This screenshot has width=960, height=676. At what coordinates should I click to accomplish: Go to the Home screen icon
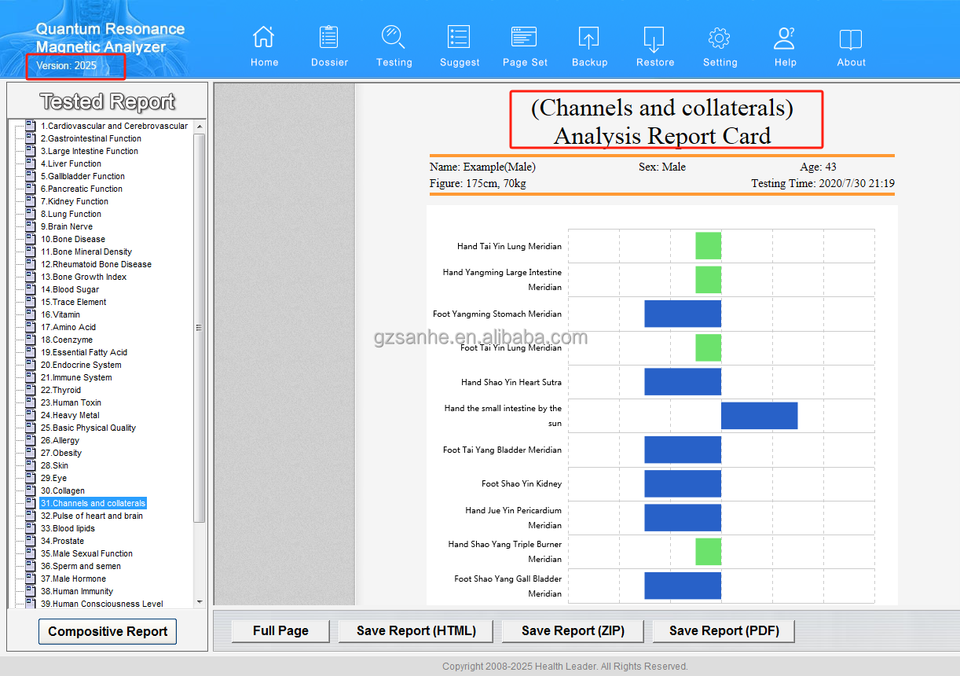click(x=264, y=39)
